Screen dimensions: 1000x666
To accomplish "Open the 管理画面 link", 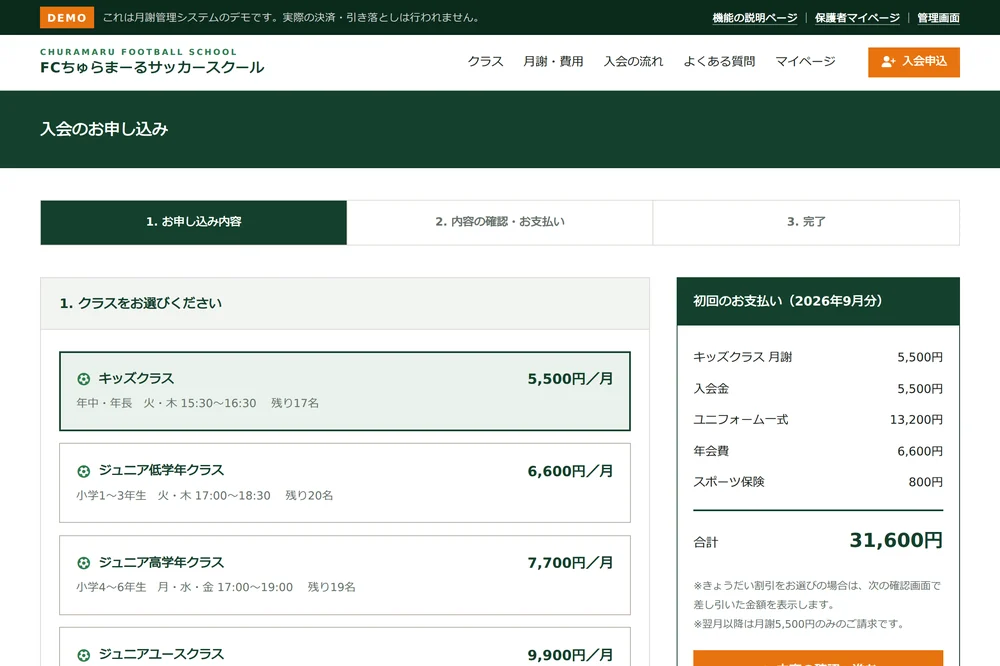I will [x=938, y=18].
